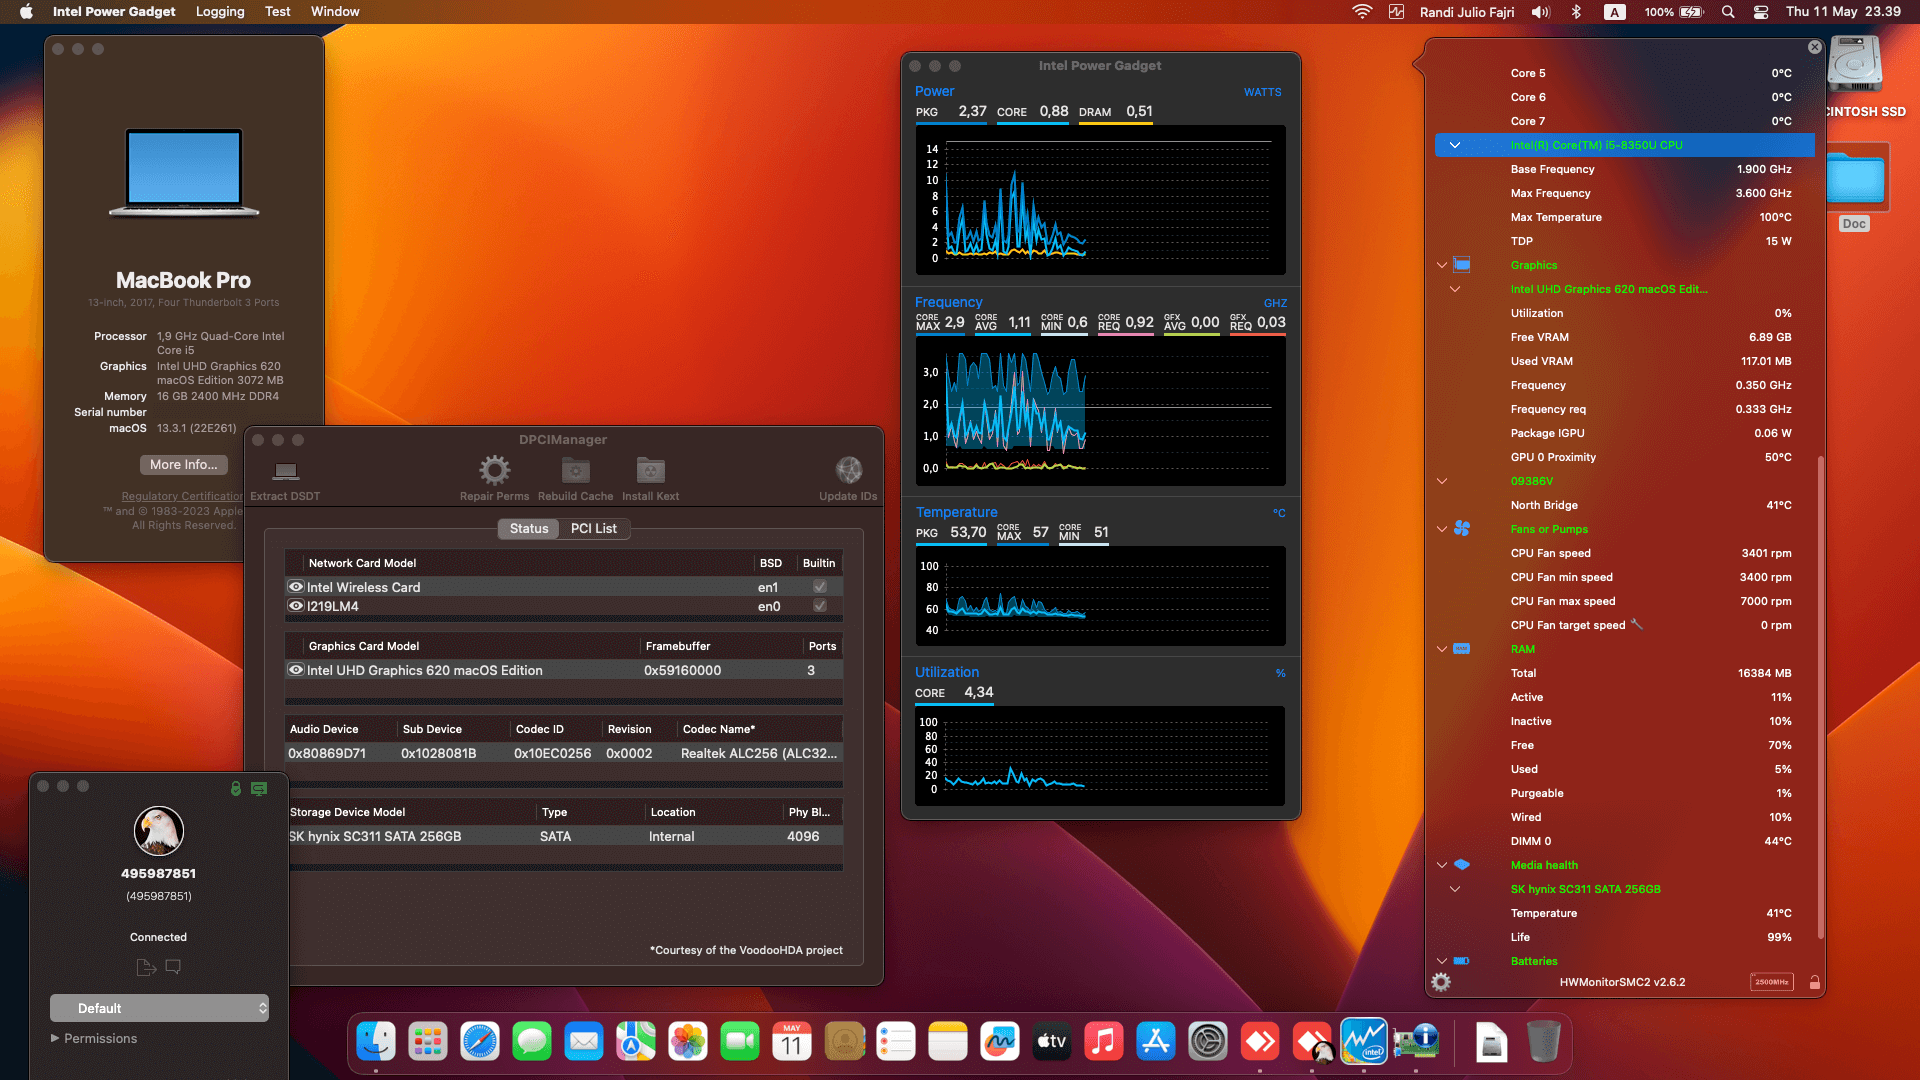The height and width of the screenshot is (1080, 1920).
Task: Click the HWMonitorSMC2 vertical scrollbar
Action: (1820, 697)
